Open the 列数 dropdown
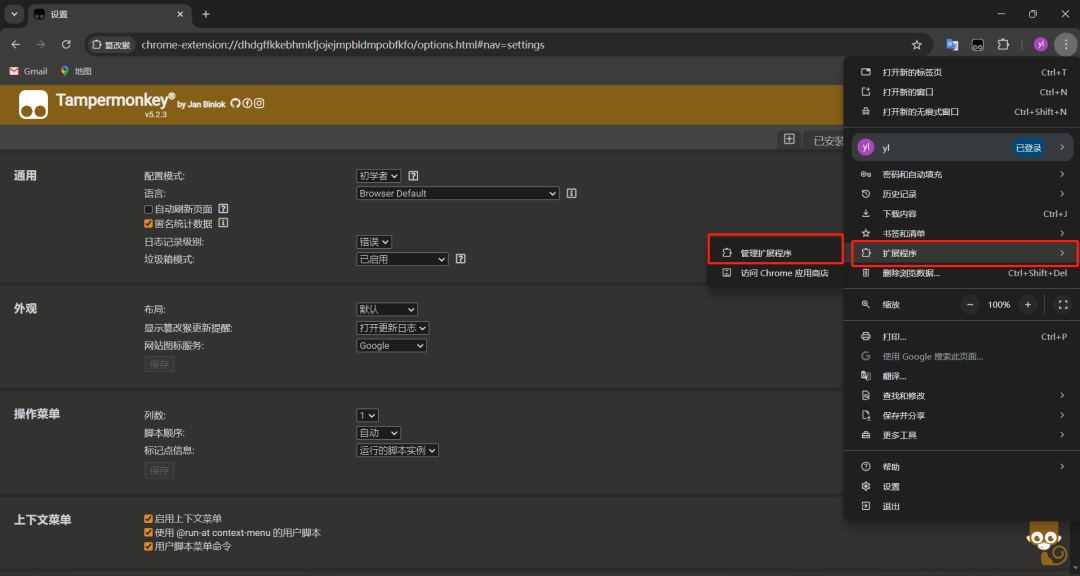 (367, 415)
